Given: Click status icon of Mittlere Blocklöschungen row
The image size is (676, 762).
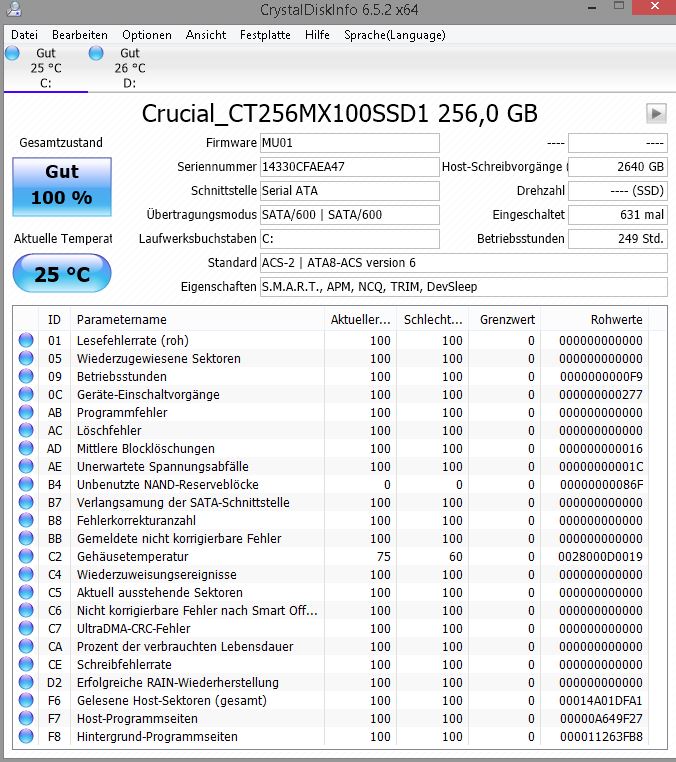Looking at the screenshot, I should (x=26, y=448).
